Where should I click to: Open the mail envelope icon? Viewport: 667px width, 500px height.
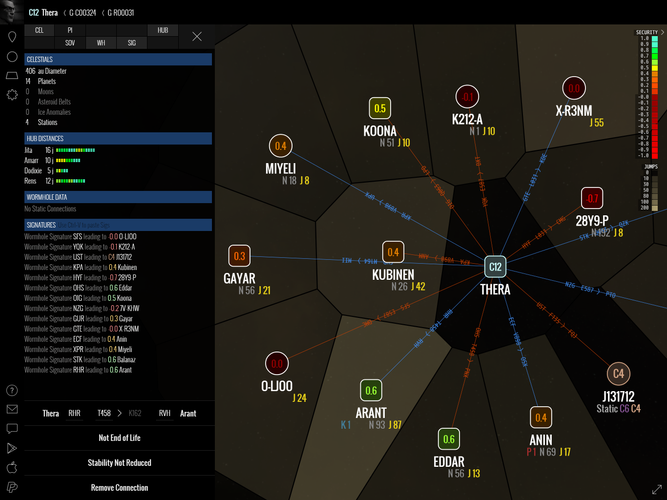coord(12,409)
